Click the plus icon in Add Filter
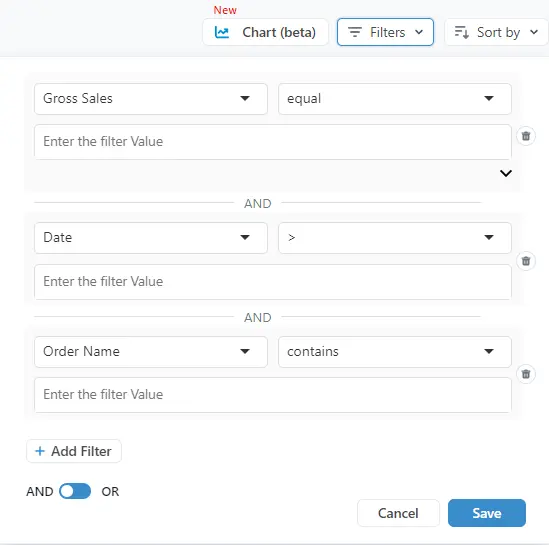549x545 pixels. point(40,451)
